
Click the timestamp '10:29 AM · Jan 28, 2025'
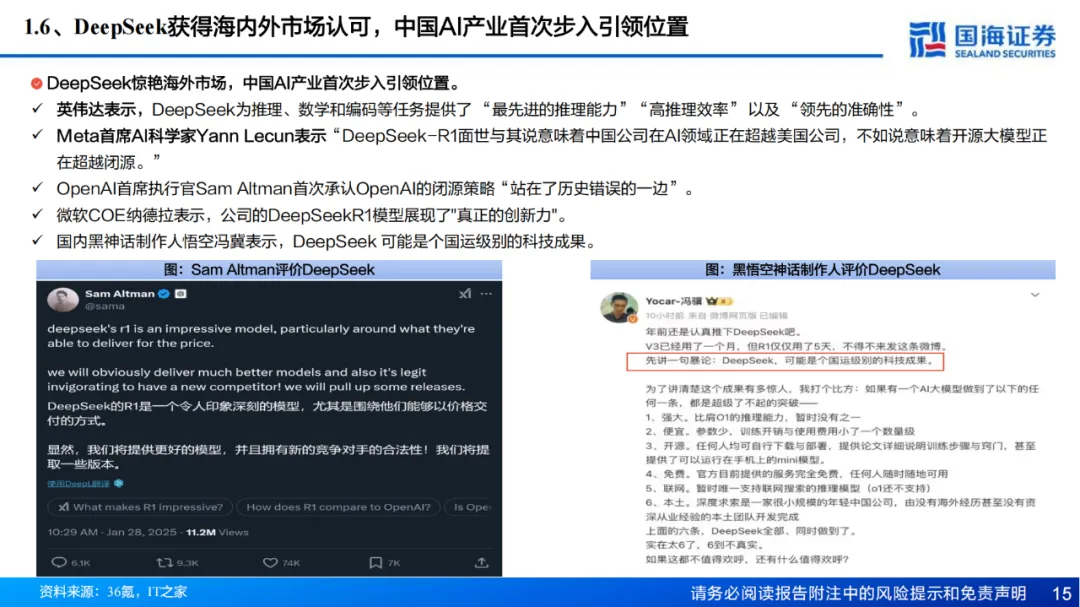112,532
